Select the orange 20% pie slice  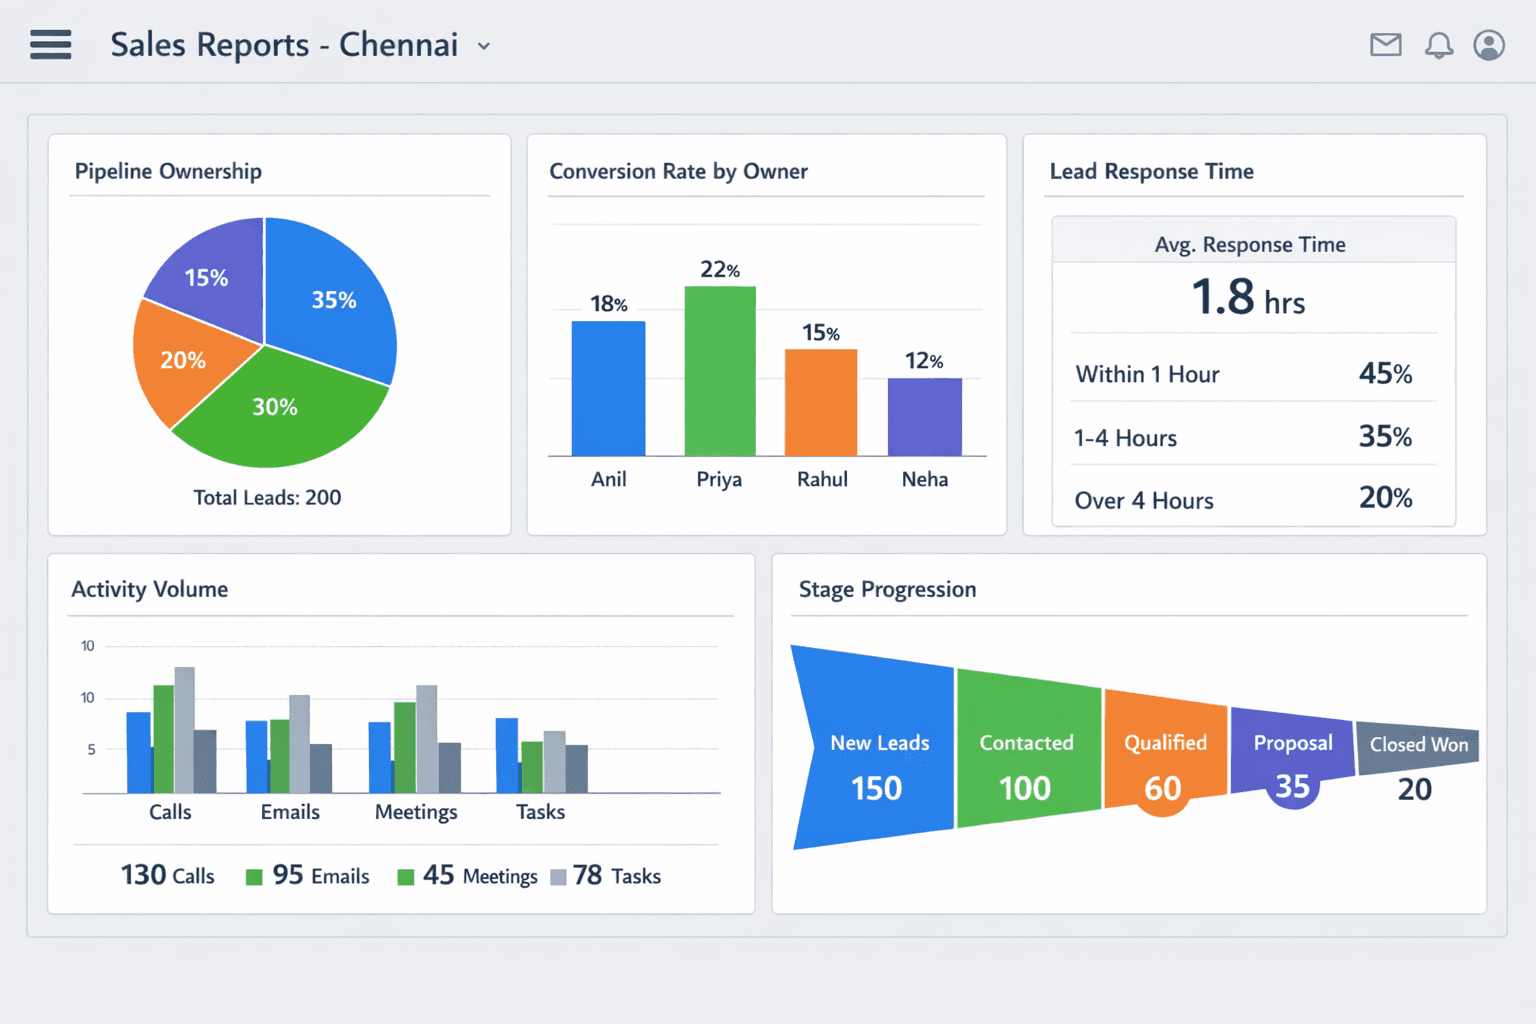[x=185, y=360]
